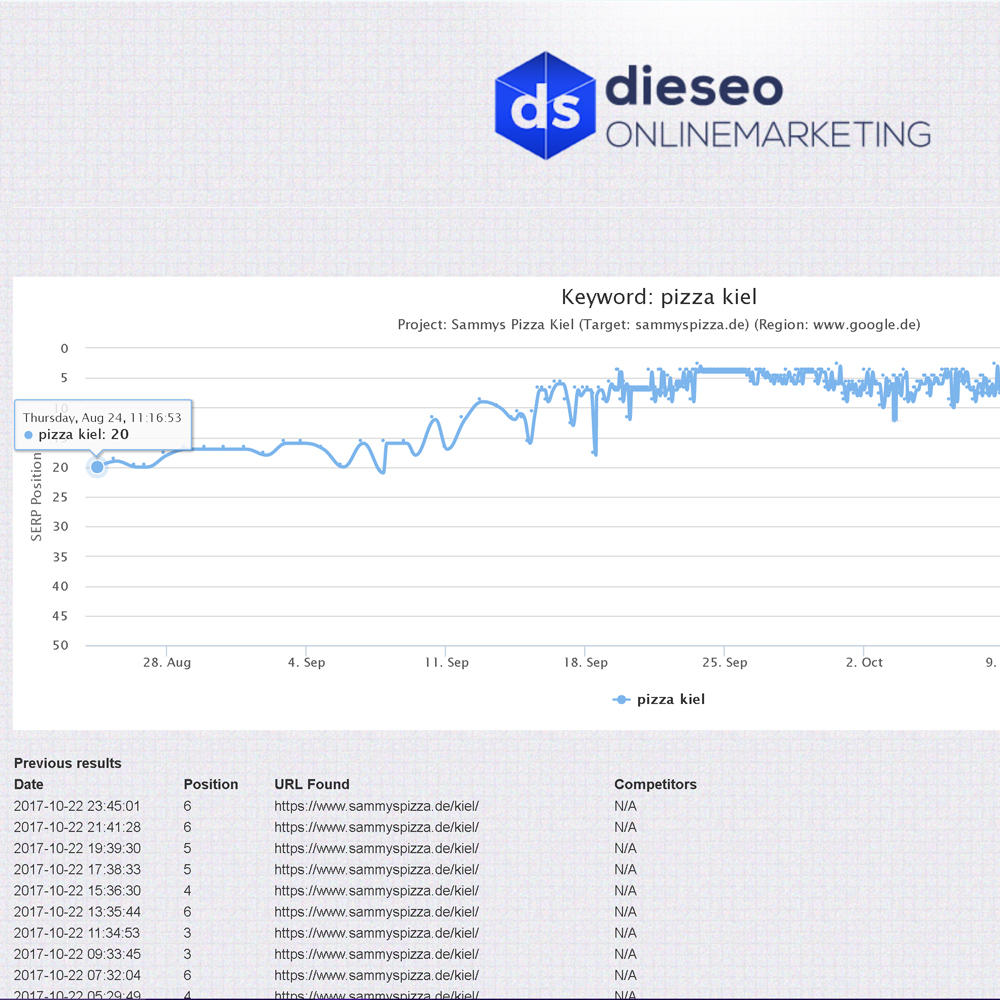1000x1000 pixels.
Task: Open the URL in the 15:36:30 row
Action: pos(376,890)
